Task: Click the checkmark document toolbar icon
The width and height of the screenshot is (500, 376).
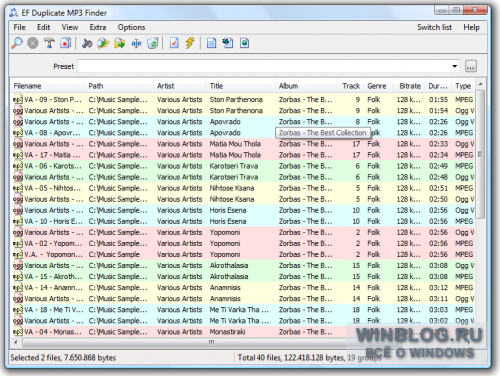Action: [x=174, y=43]
